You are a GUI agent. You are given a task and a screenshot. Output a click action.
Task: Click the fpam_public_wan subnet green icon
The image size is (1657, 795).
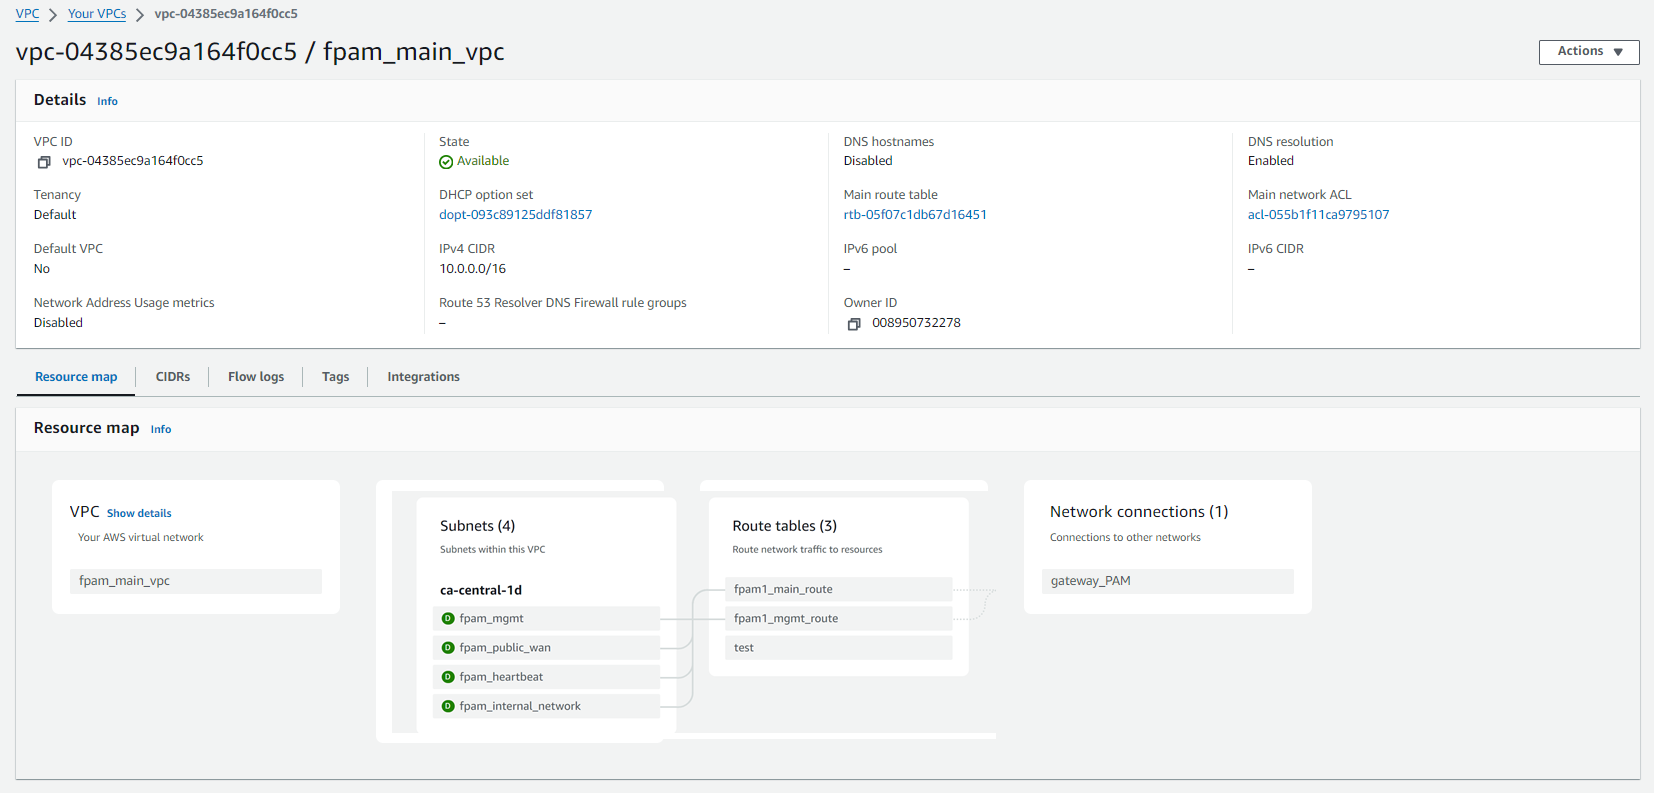pyautogui.click(x=448, y=648)
